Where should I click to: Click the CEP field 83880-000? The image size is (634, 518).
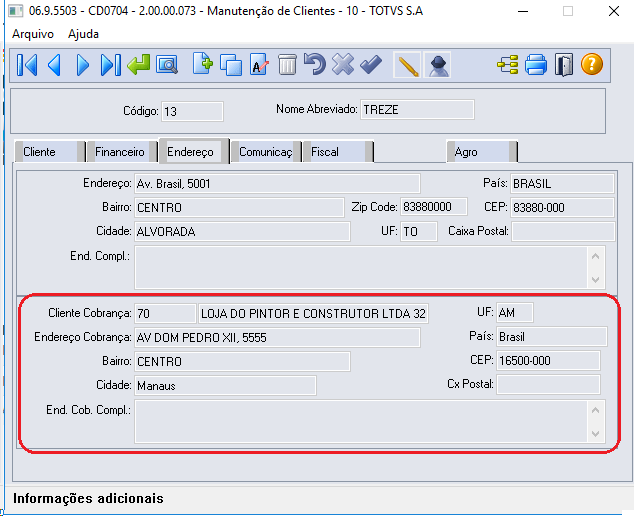click(x=562, y=207)
